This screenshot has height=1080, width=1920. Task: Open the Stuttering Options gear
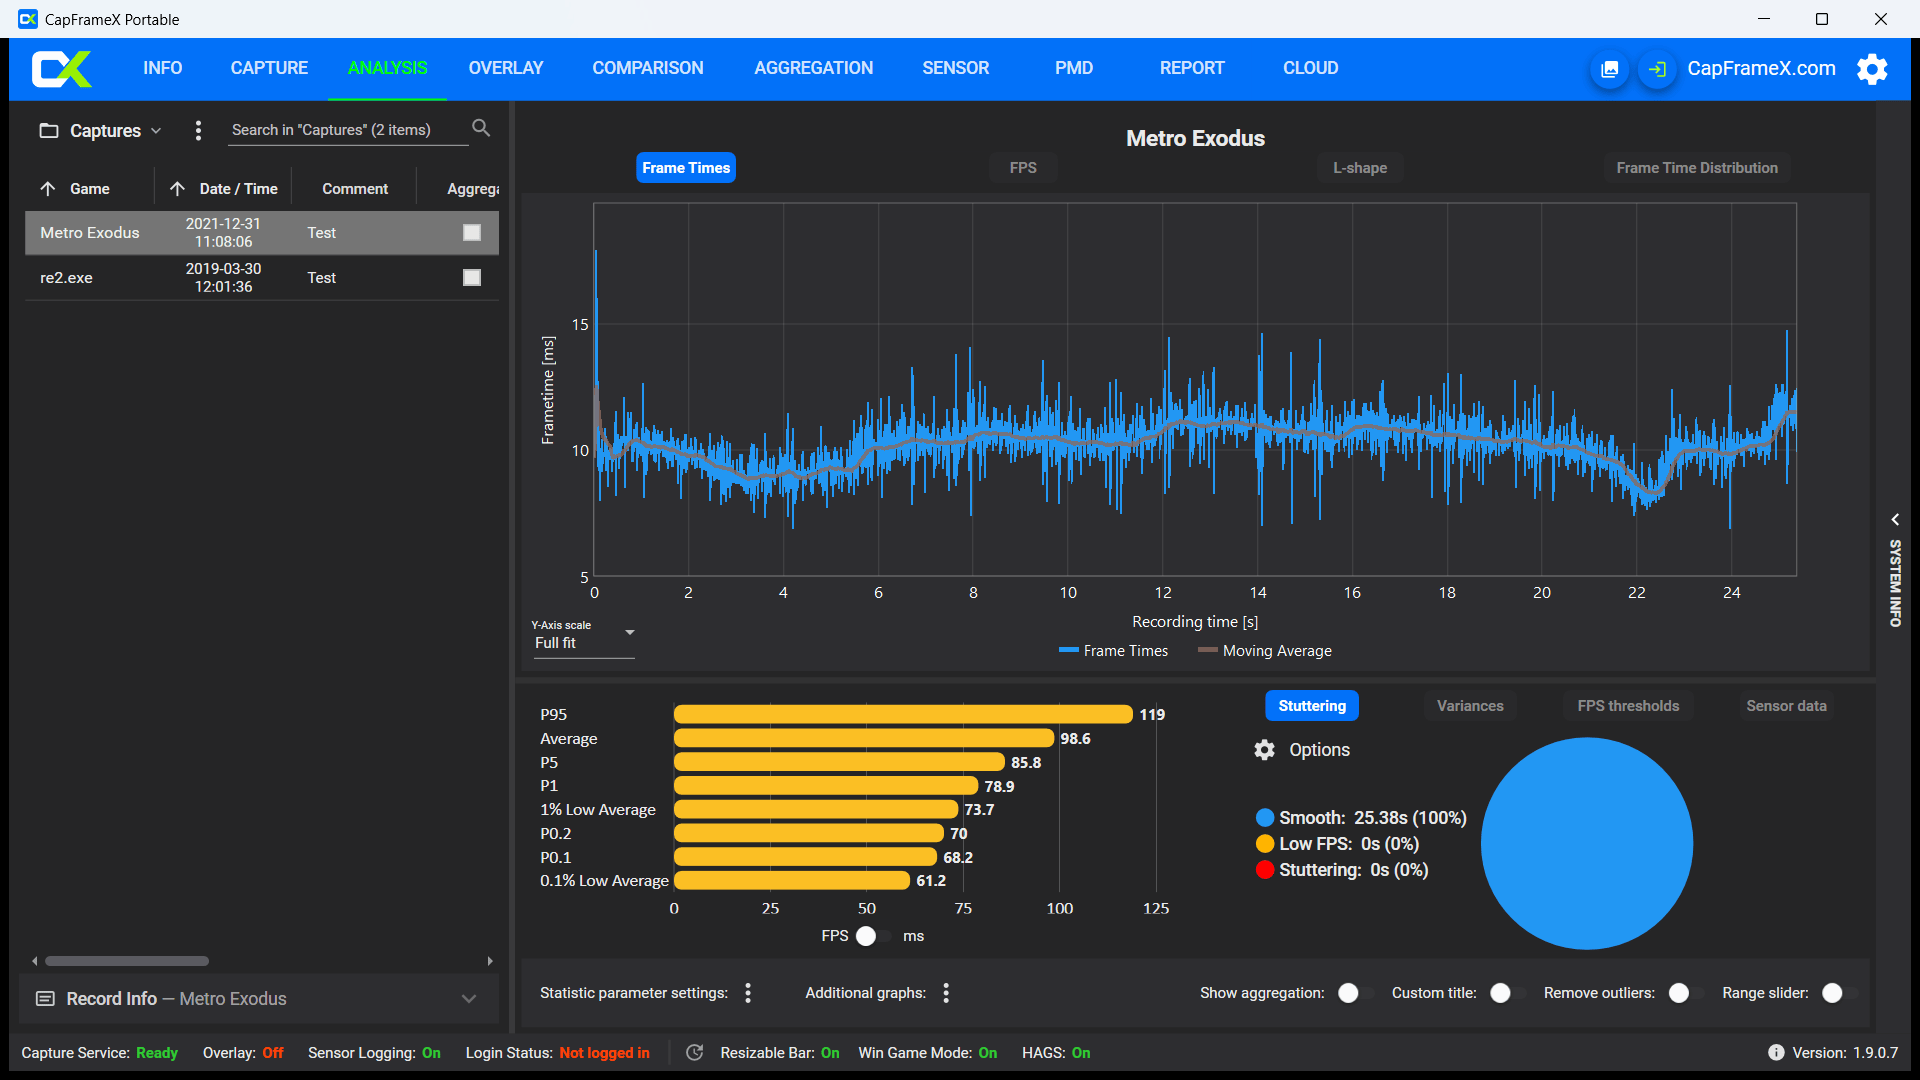[1265, 750]
